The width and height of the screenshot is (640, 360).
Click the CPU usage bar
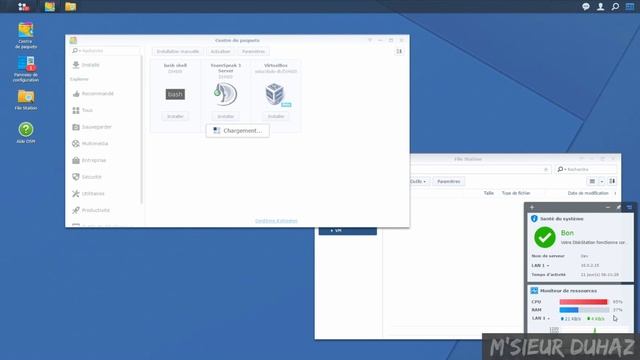584,302
